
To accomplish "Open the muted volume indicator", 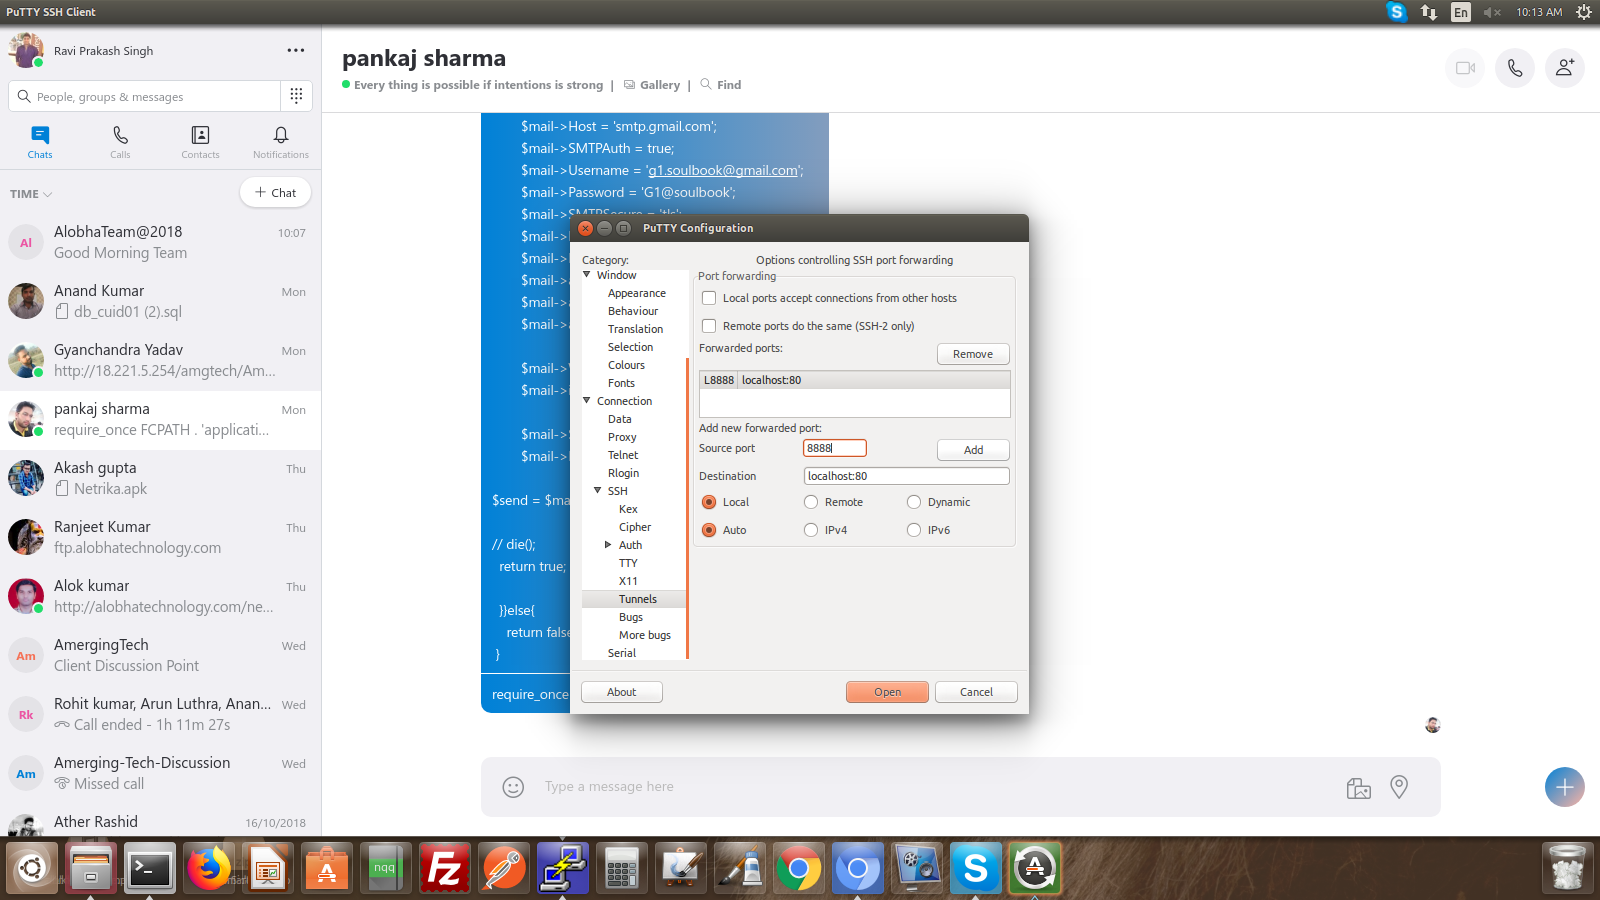I will [x=1492, y=12].
